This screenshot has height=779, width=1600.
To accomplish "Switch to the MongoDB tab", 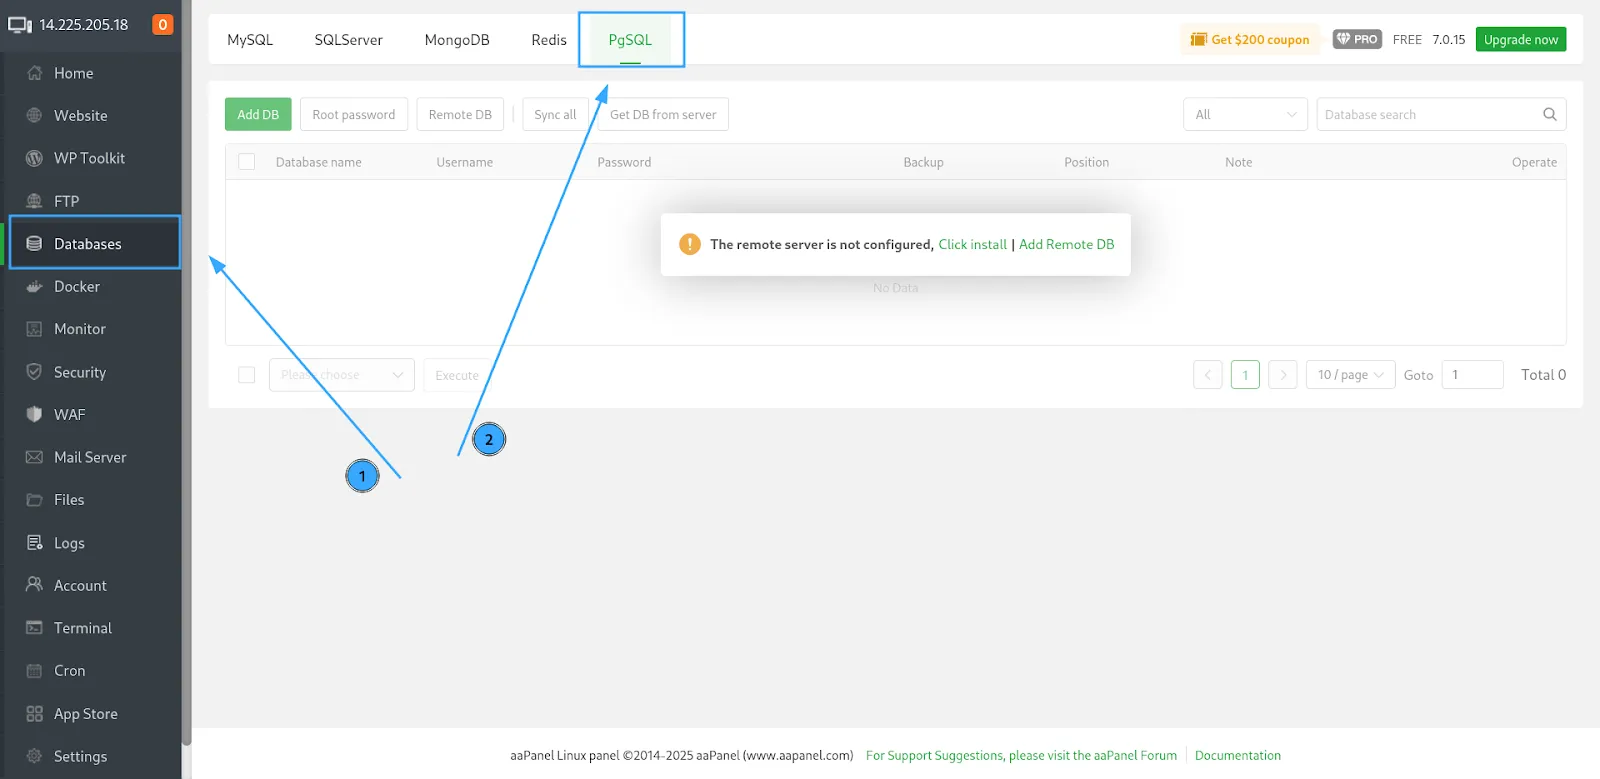I will click(457, 40).
